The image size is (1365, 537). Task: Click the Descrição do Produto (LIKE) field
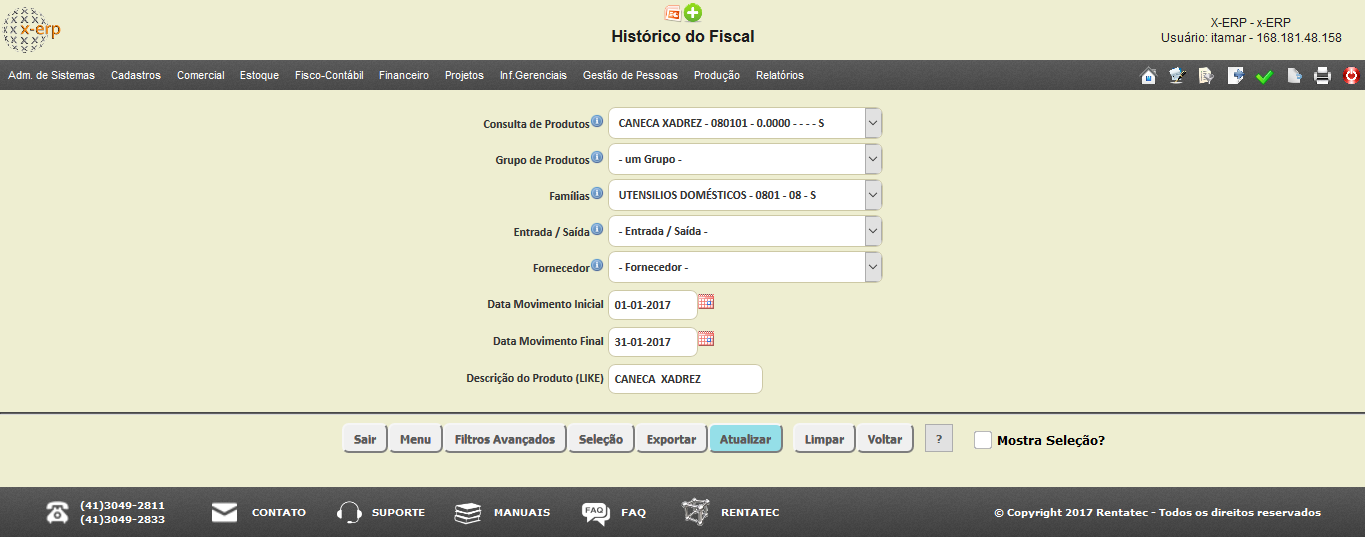pyautogui.click(x=685, y=379)
